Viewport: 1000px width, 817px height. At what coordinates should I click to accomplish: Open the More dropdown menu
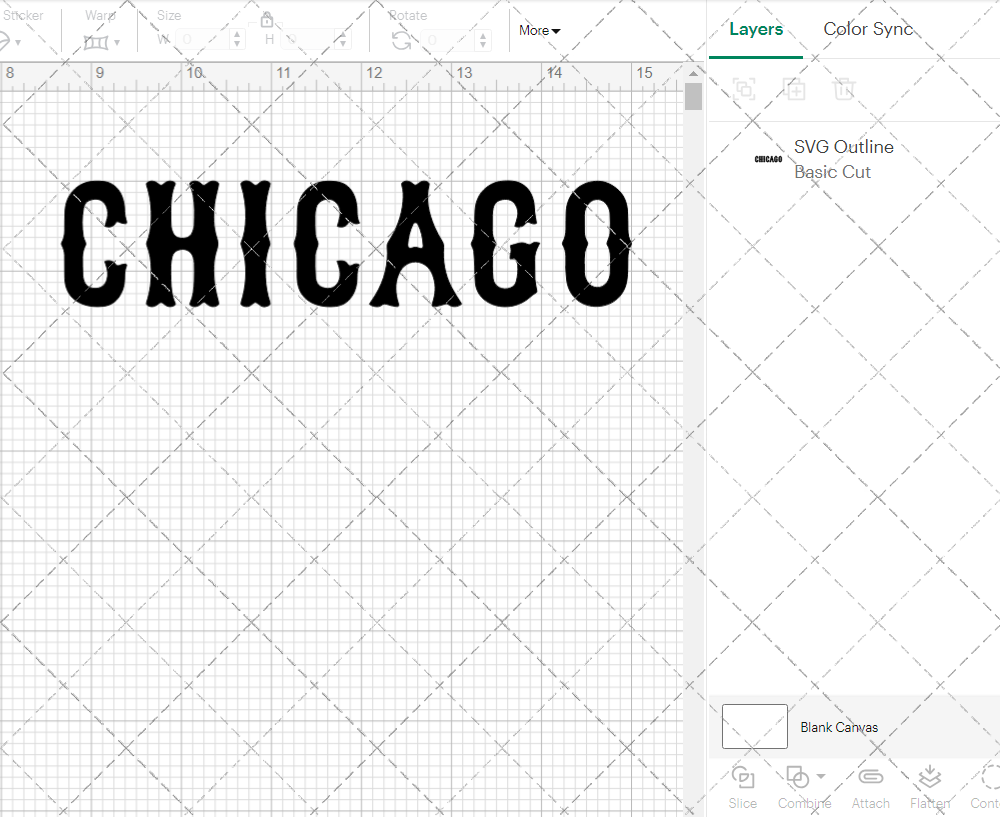[x=539, y=31]
